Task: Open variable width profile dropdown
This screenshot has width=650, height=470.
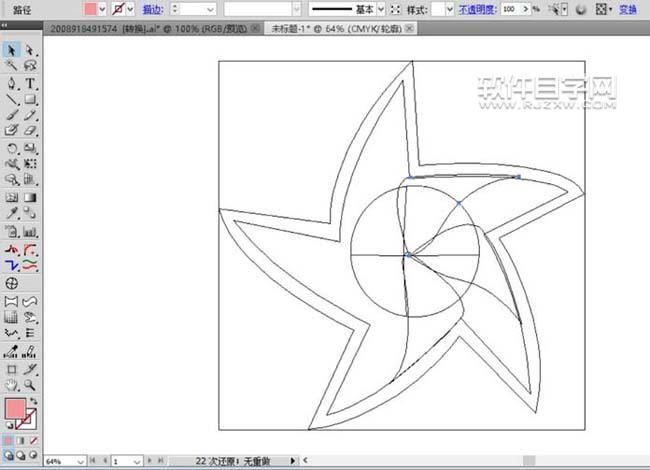Action: pos(296,9)
